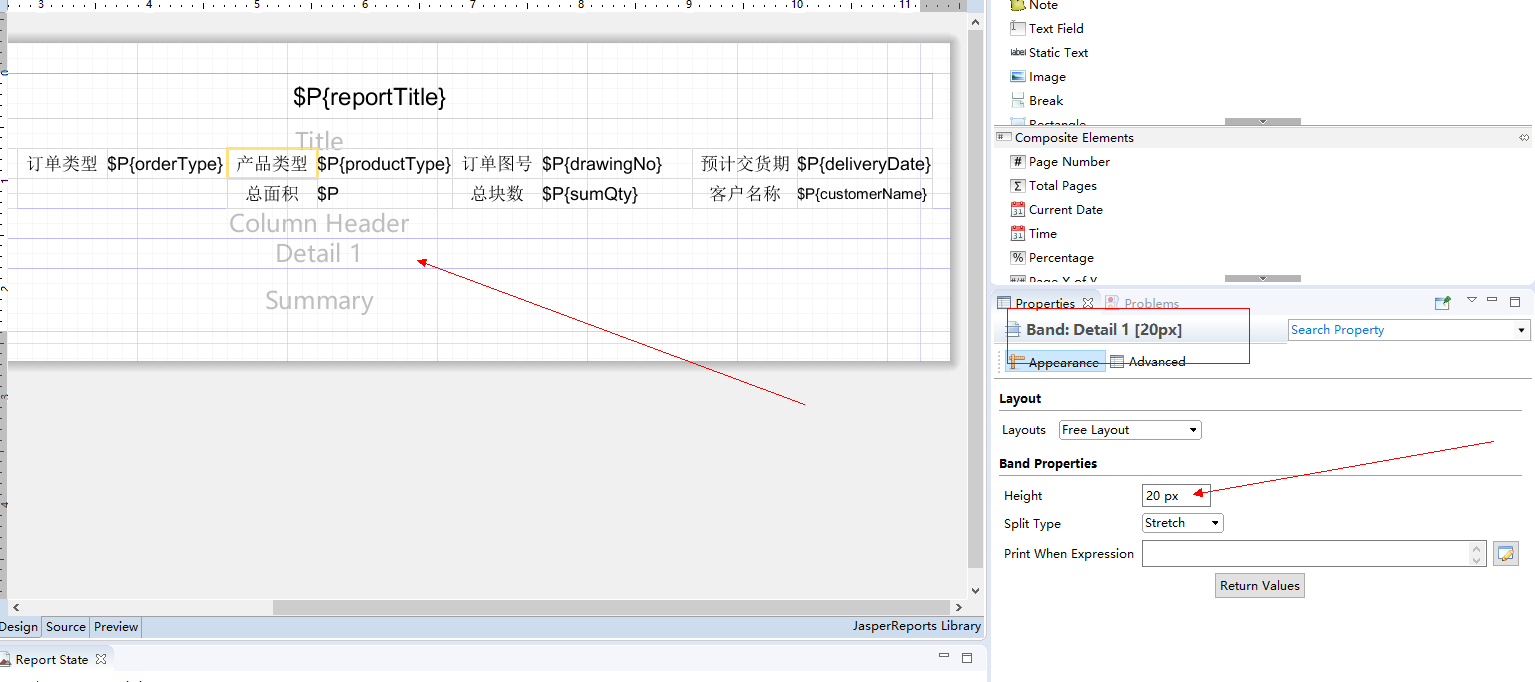This screenshot has height=682, width=1535.
Task: Pick the Current Date calendar icon
Action: pyautogui.click(x=1018, y=209)
